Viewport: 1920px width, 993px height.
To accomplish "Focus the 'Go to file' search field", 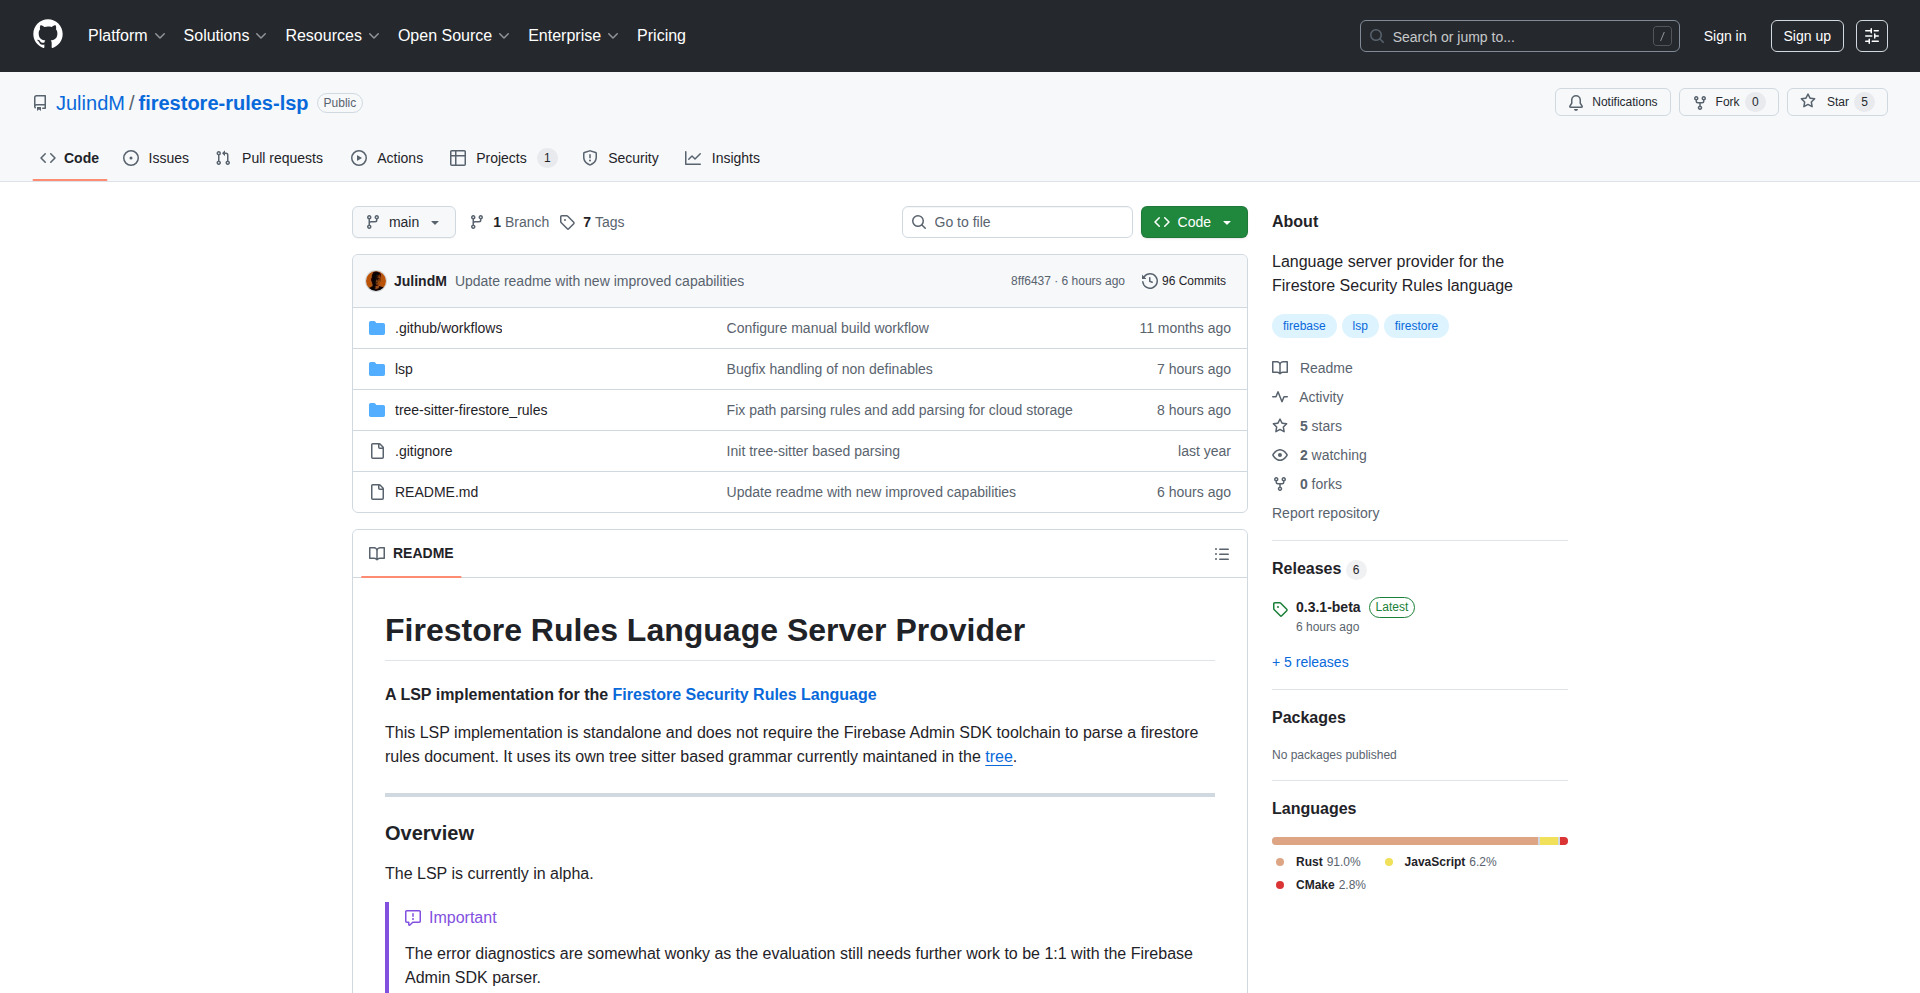I will click(x=1017, y=222).
